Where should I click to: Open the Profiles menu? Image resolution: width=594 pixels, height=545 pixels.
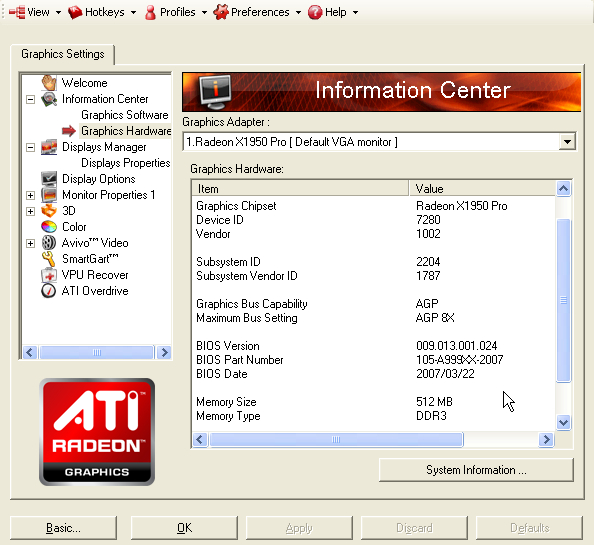(176, 12)
